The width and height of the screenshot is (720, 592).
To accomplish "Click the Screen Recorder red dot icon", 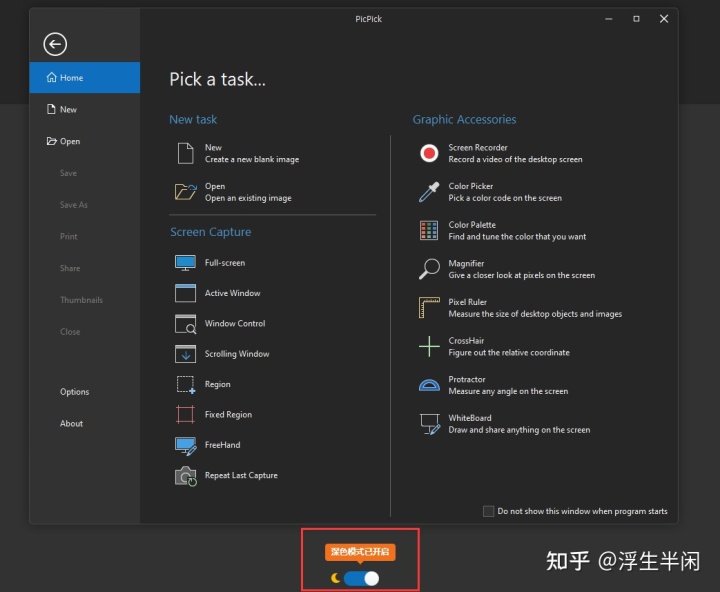I will coord(429,153).
